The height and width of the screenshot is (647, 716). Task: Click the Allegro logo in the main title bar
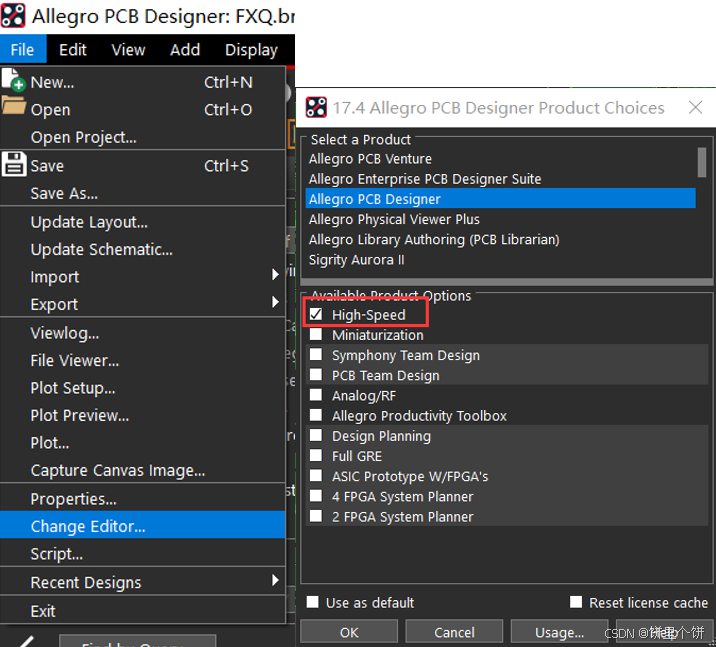13,16
